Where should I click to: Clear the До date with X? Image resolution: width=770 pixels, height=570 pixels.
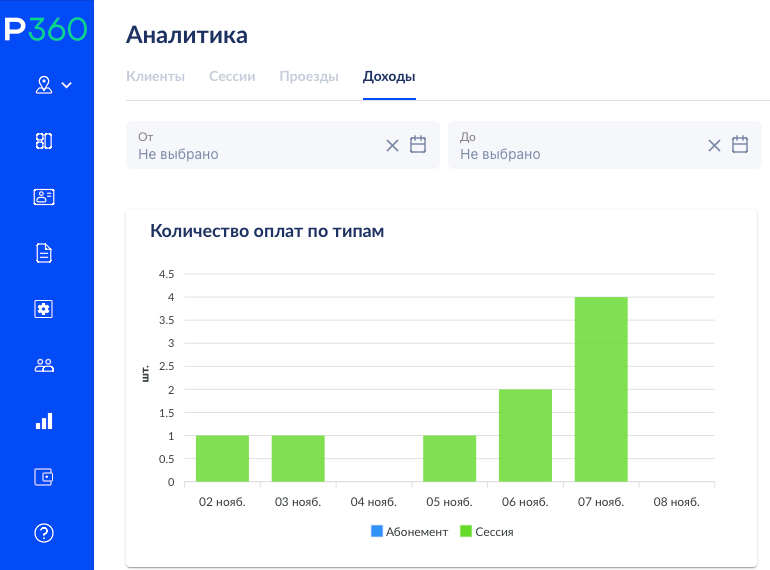(715, 145)
